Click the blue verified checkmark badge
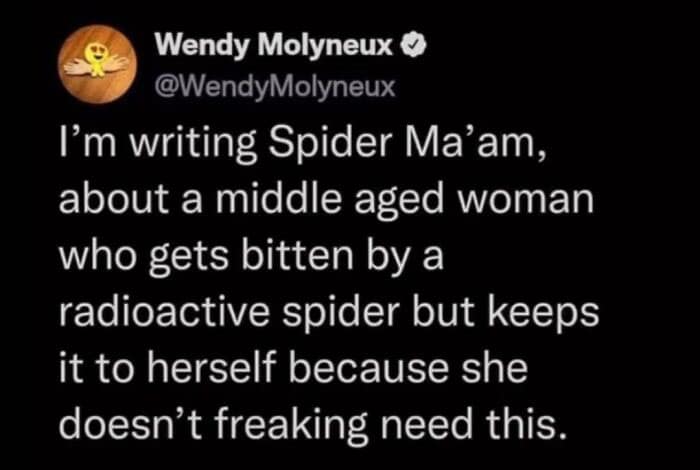Viewport: 700px width, 470px height. tap(412, 45)
